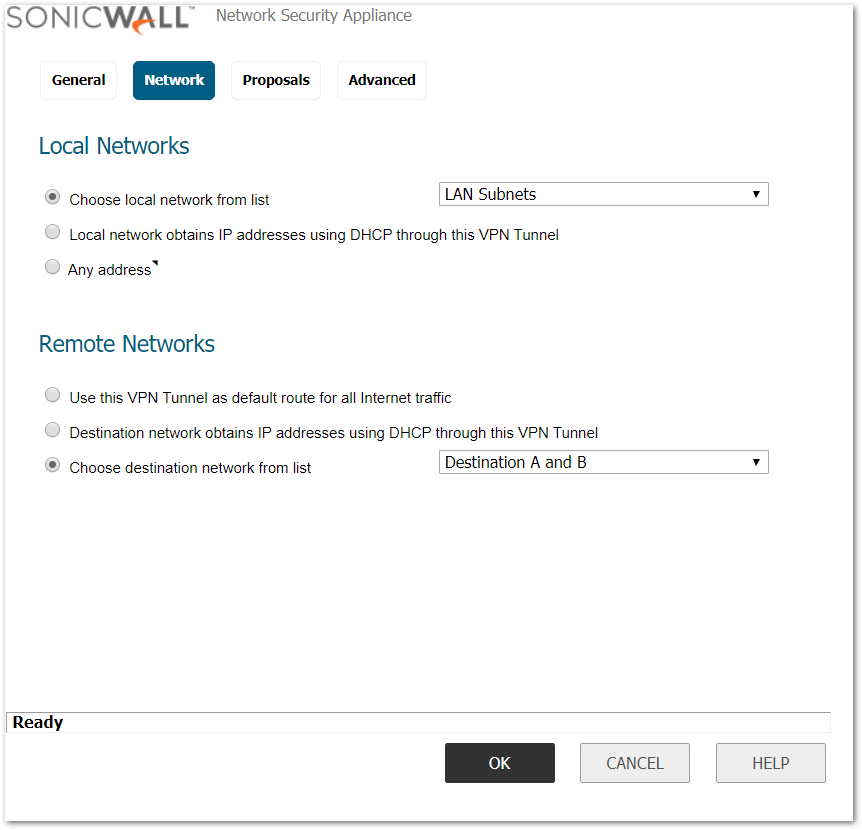The width and height of the screenshot is (862, 830).
Task: Open the LAN Subnets dropdown
Action: coord(604,194)
